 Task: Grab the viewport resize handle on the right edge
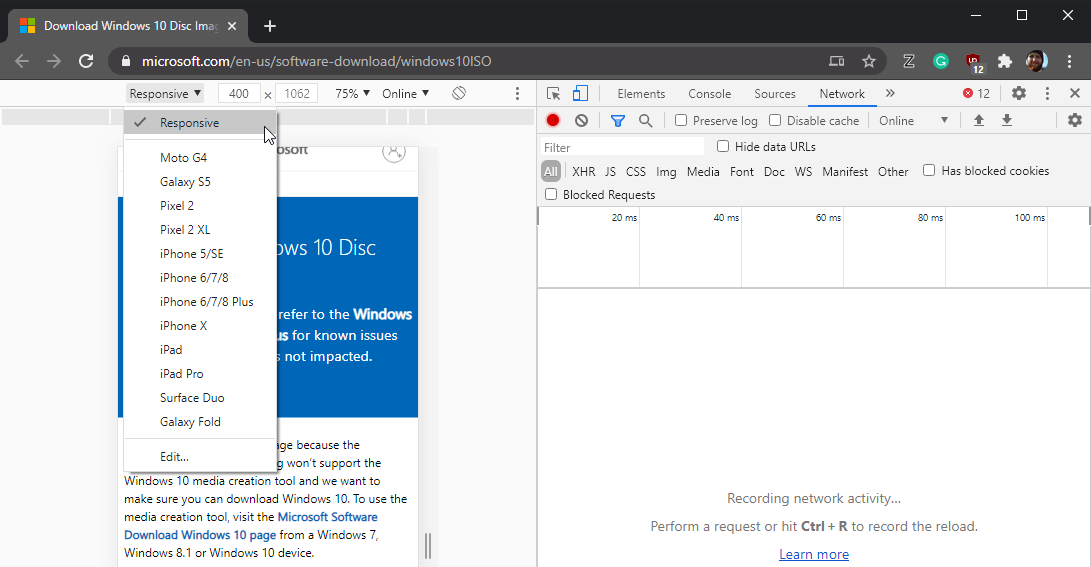[x=428, y=546]
